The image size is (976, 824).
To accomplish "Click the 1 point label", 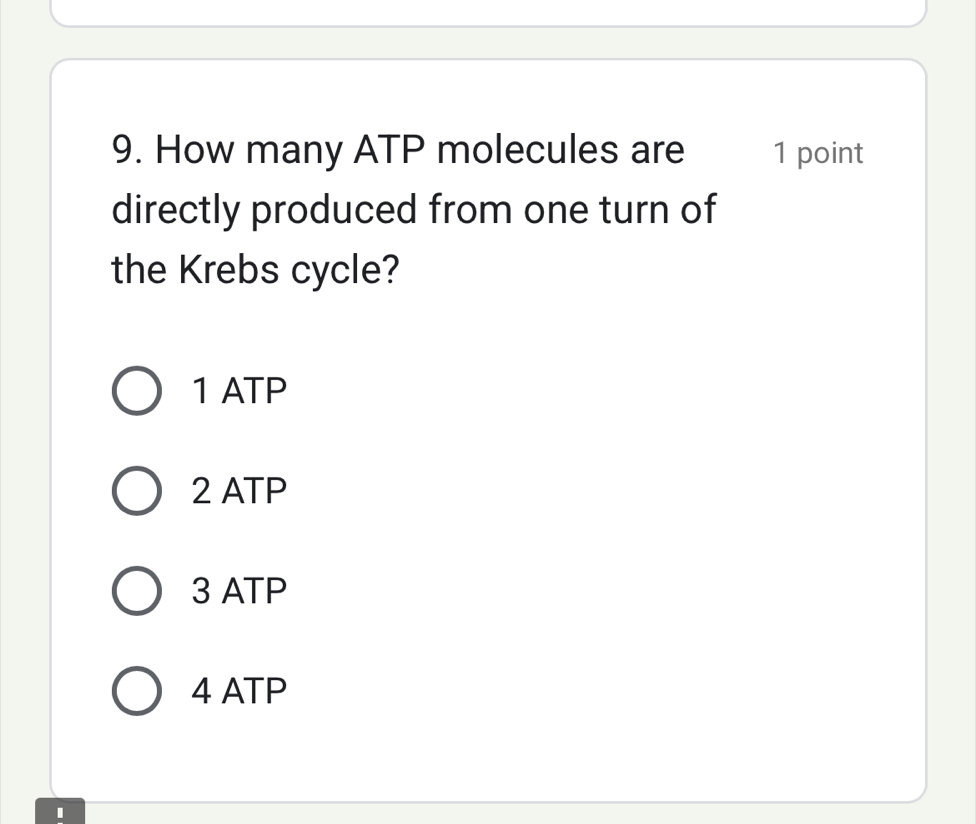I will pyautogui.click(x=817, y=152).
